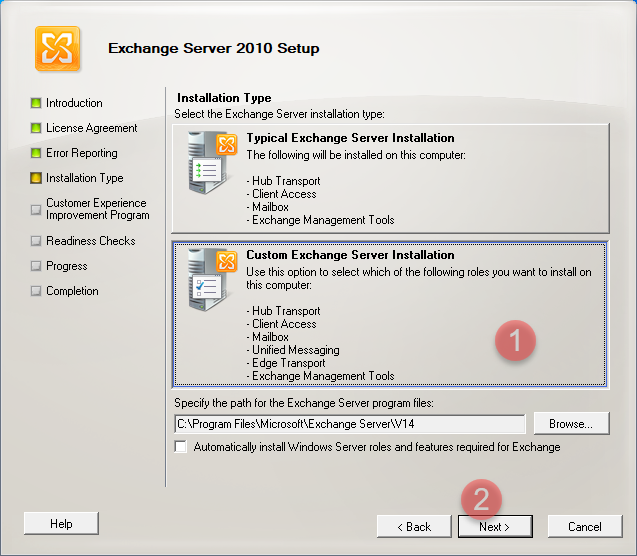637x556 pixels.
Task: Click 'Specify the path for the Exchange Server program files' label
Action: coord(304,403)
